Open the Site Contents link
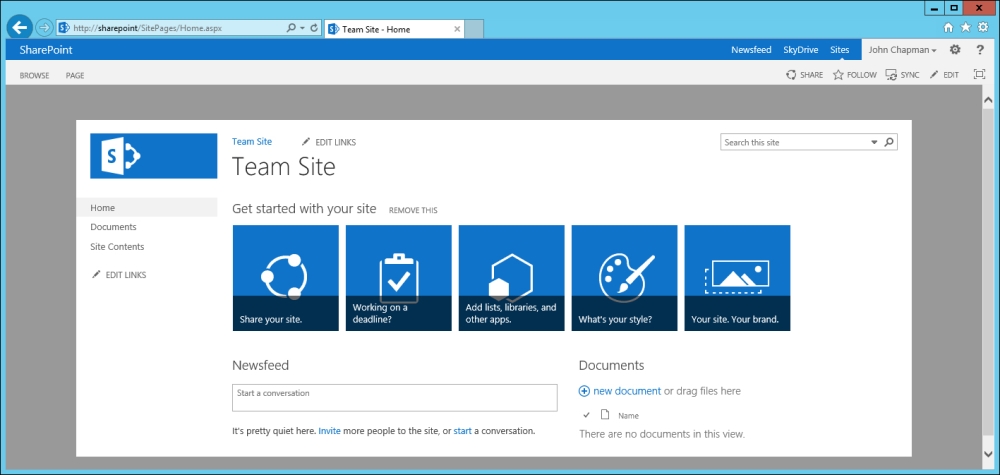Image resolution: width=1000 pixels, height=475 pixels. pyautogui.click(x=117, y=247)
